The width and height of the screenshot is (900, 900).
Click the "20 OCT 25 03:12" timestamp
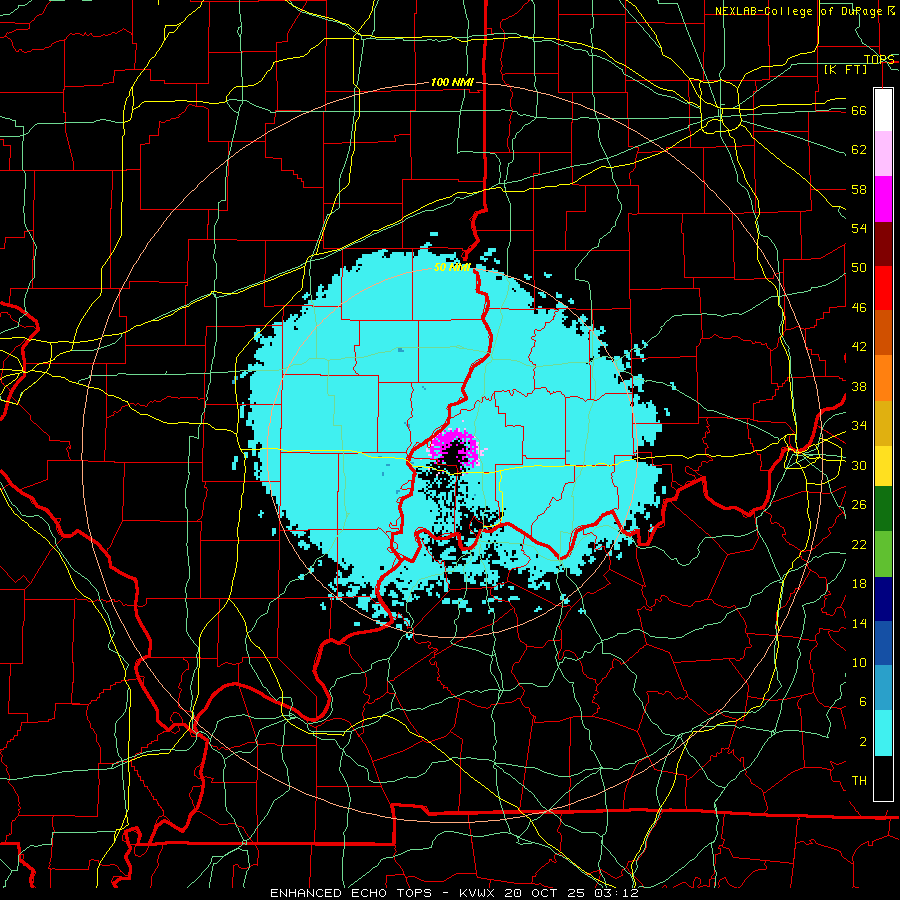coord(571,893)
